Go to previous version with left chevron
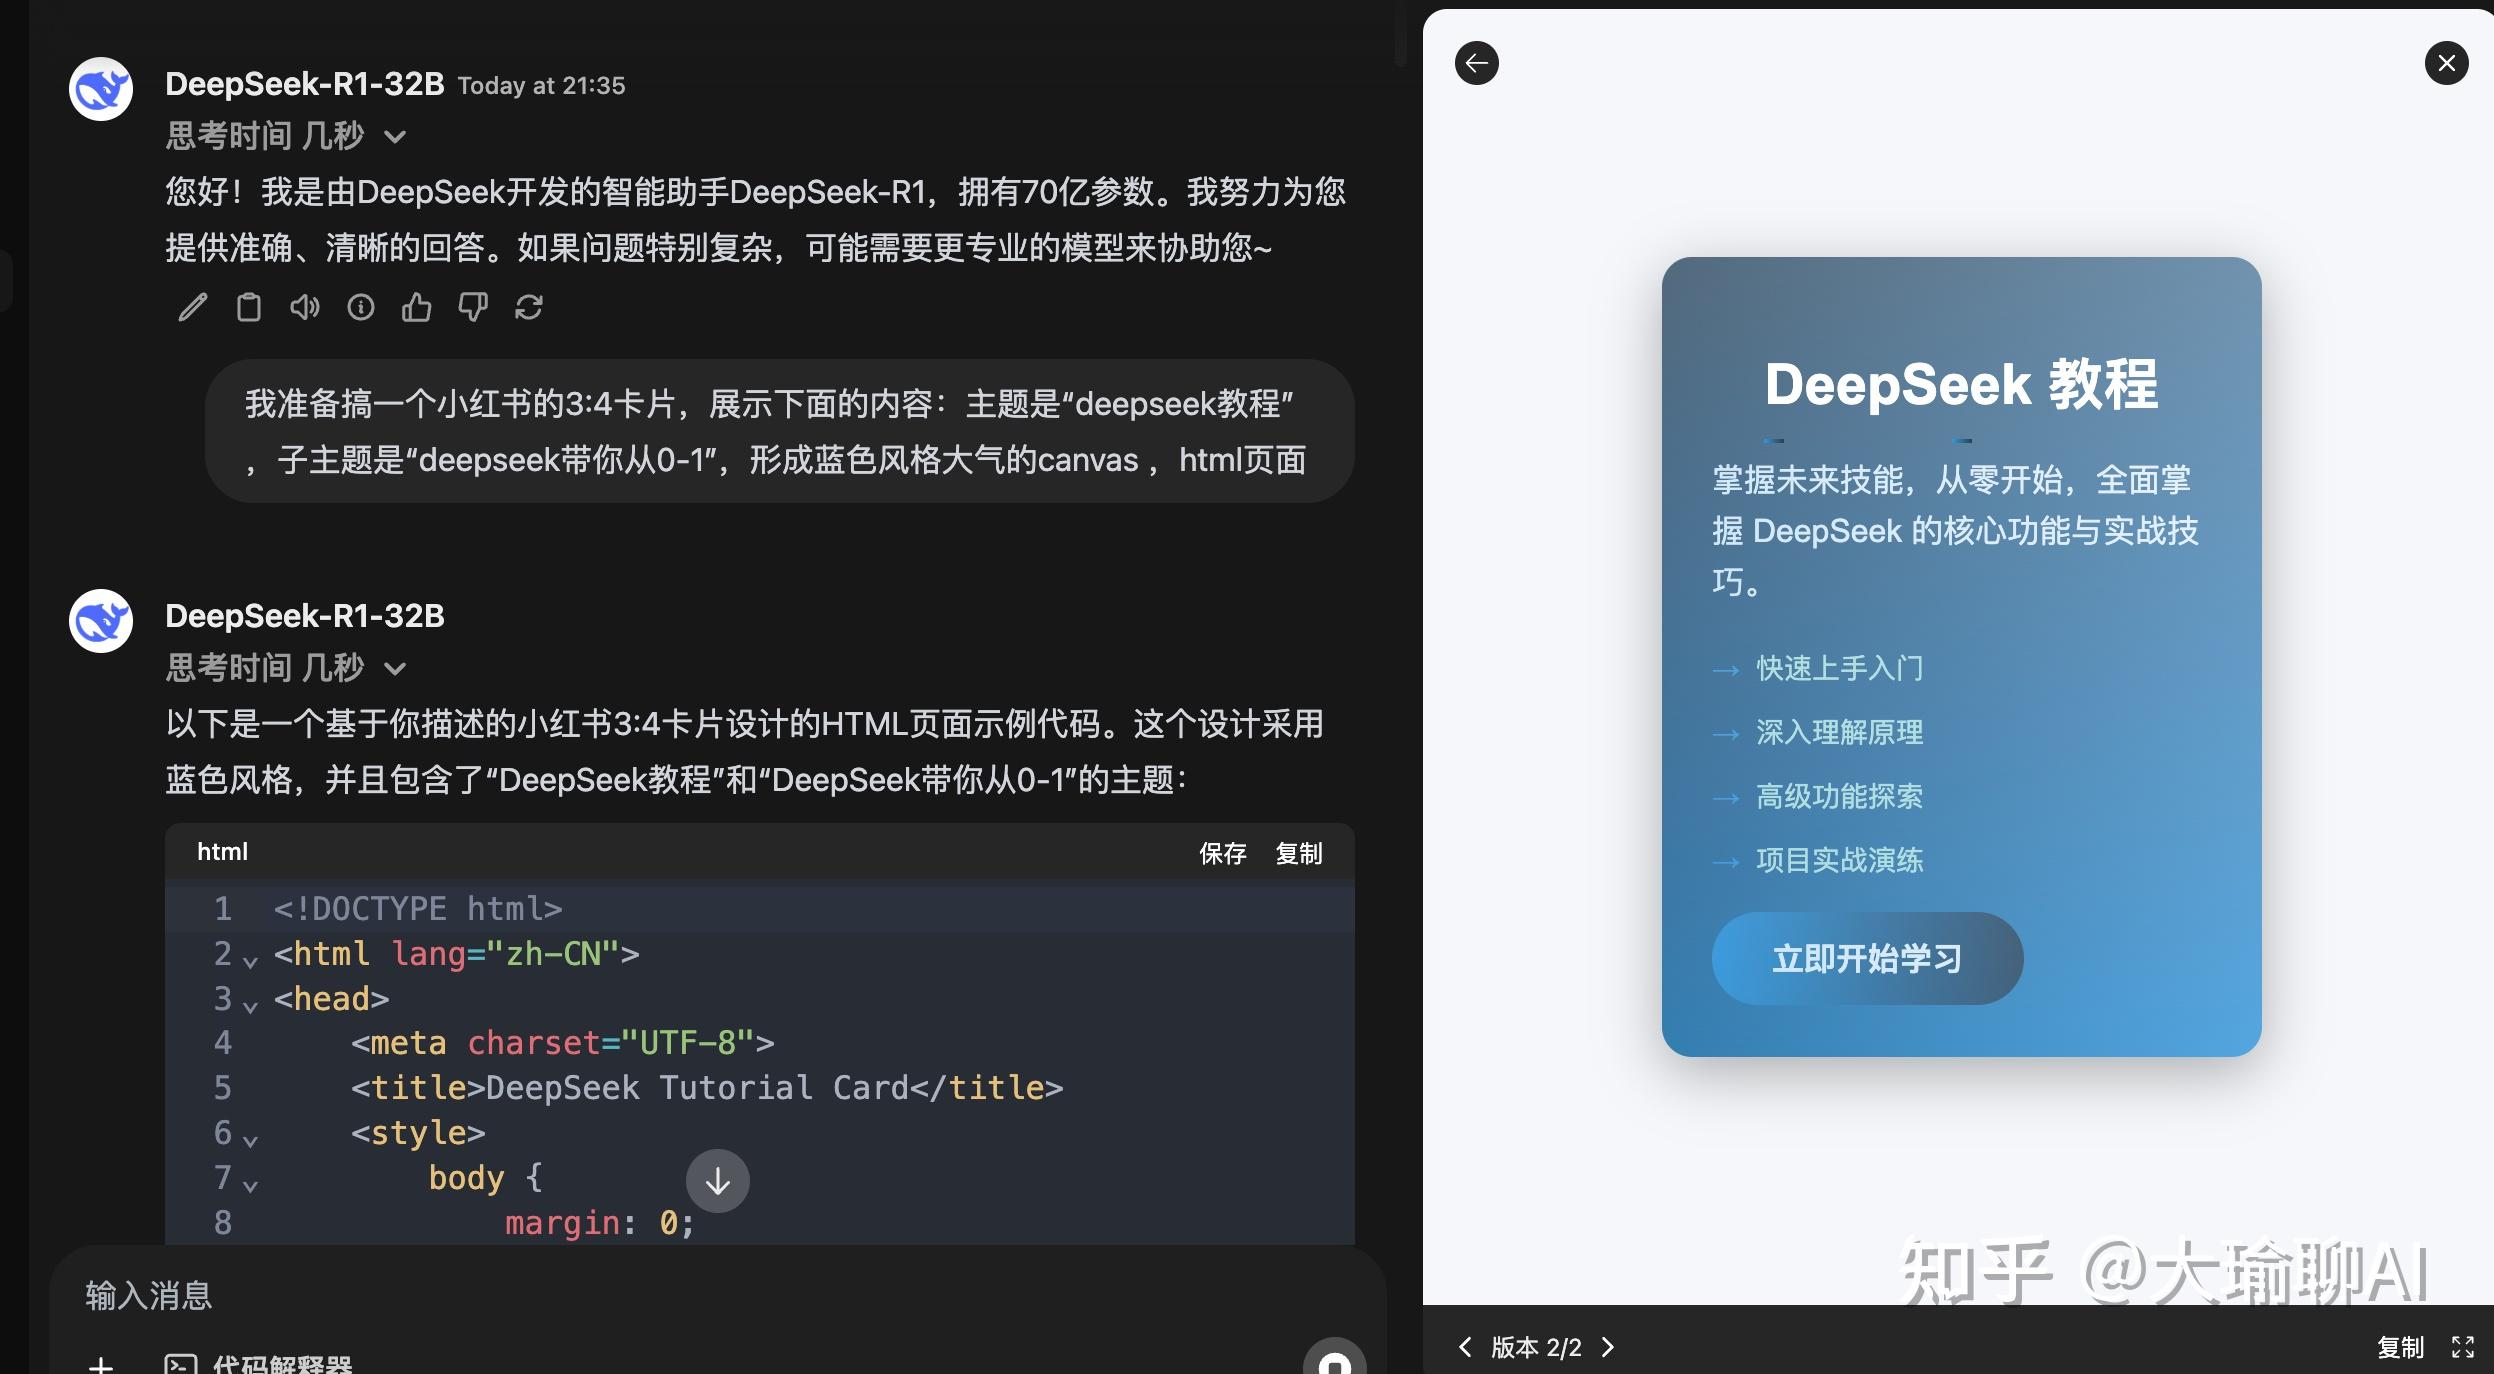The image size is (2494, 1374). pos(1464,1347)
